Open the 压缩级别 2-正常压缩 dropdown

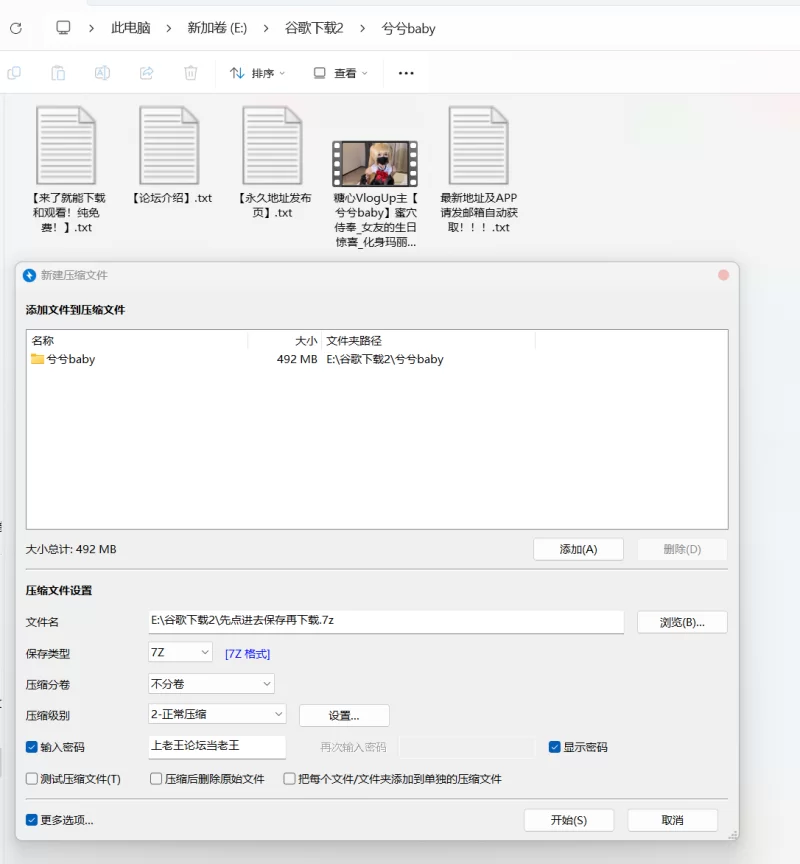coord(217,714)
